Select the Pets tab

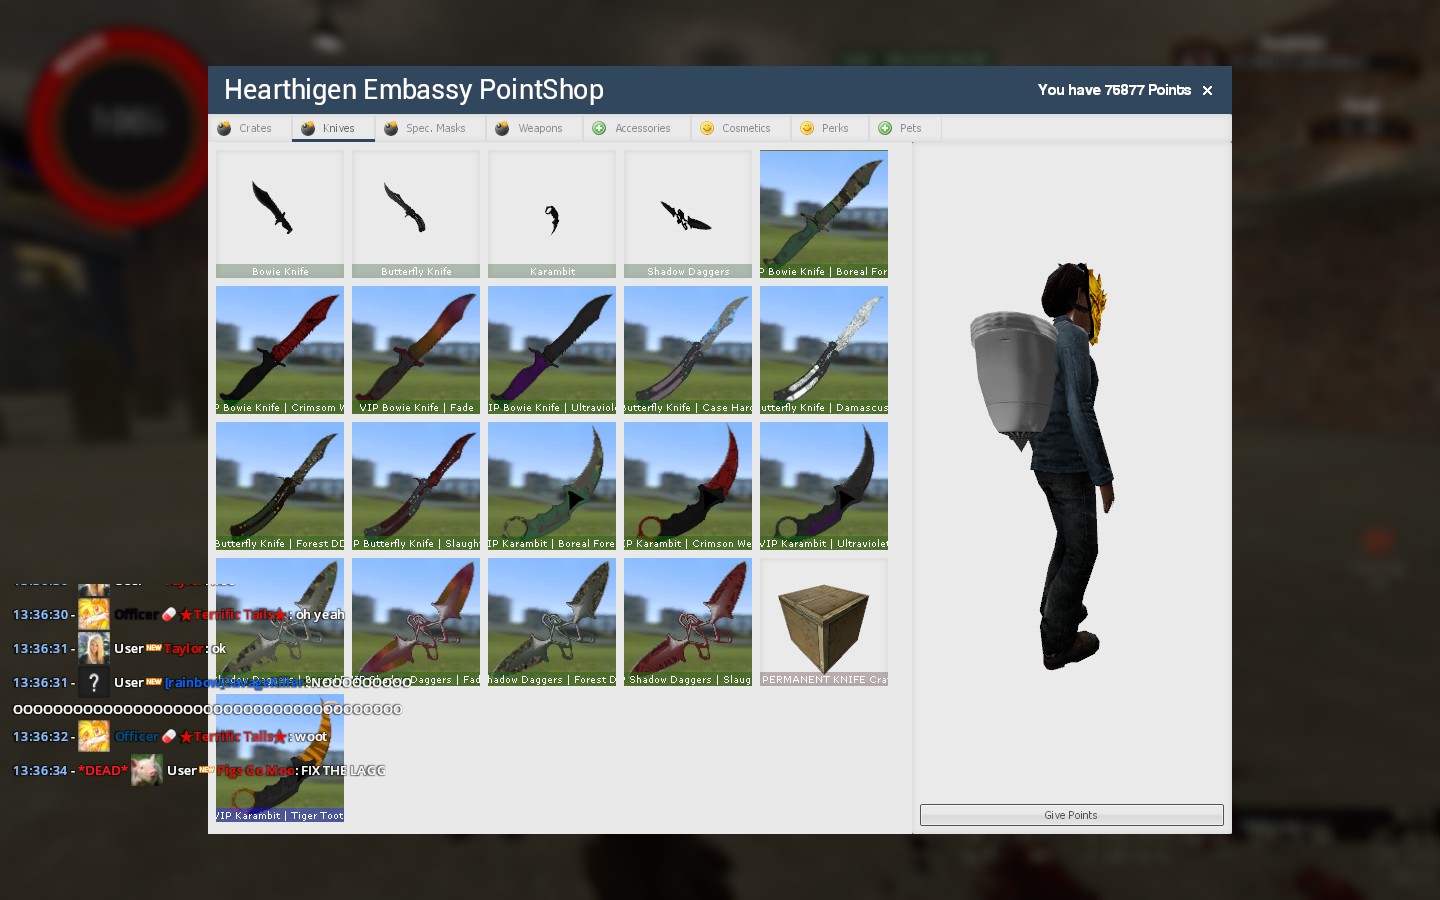(905, 128)
